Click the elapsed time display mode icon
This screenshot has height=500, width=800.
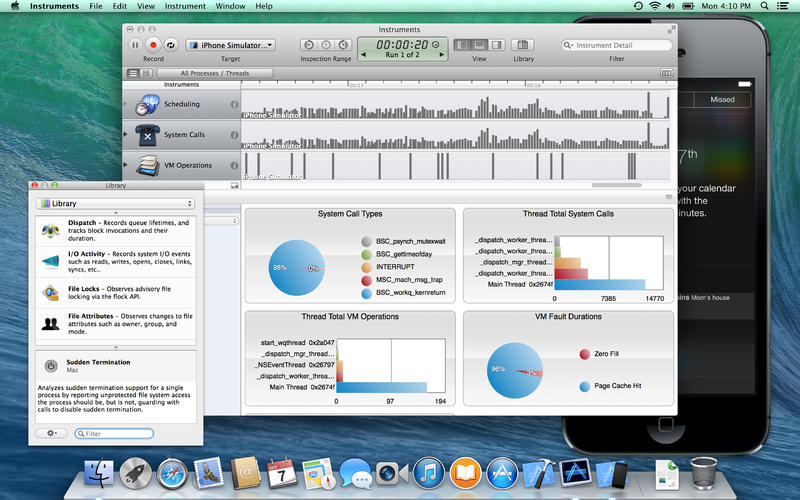436,44
